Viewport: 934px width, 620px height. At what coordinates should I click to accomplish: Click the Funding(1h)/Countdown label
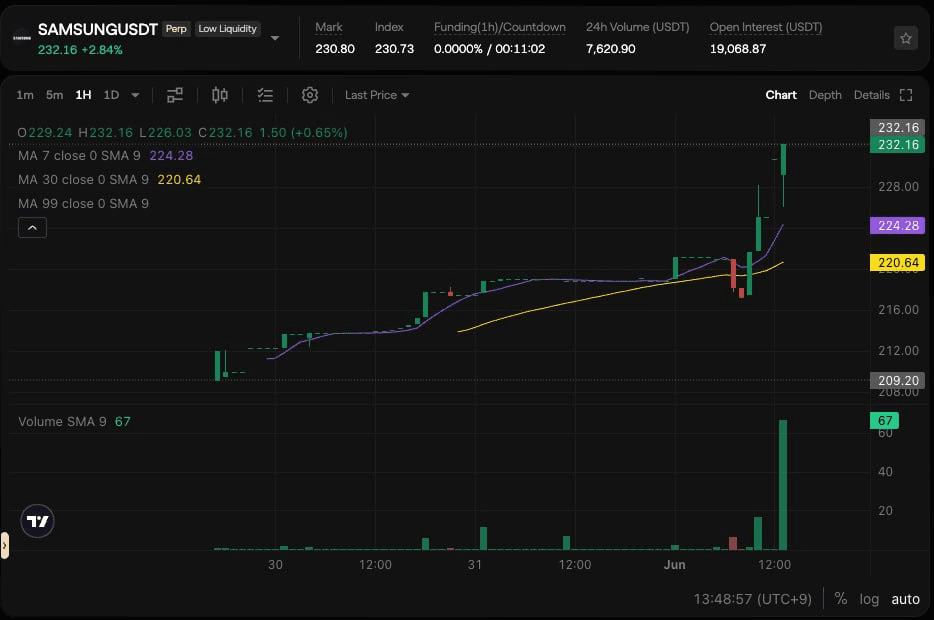coord(500,27)
